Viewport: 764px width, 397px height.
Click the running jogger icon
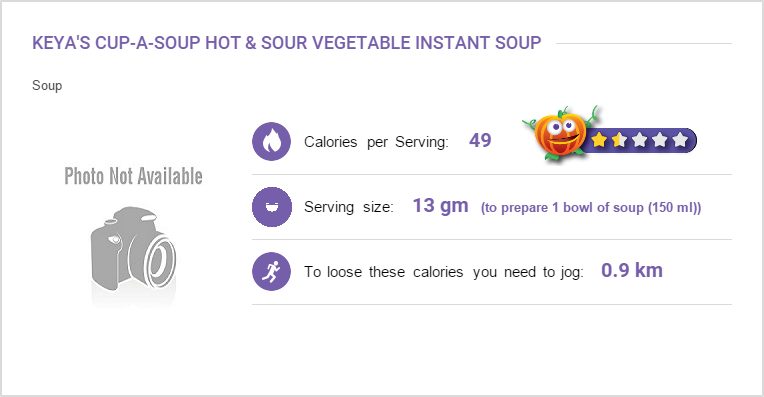pyautogui.click(x=271, y=271)
